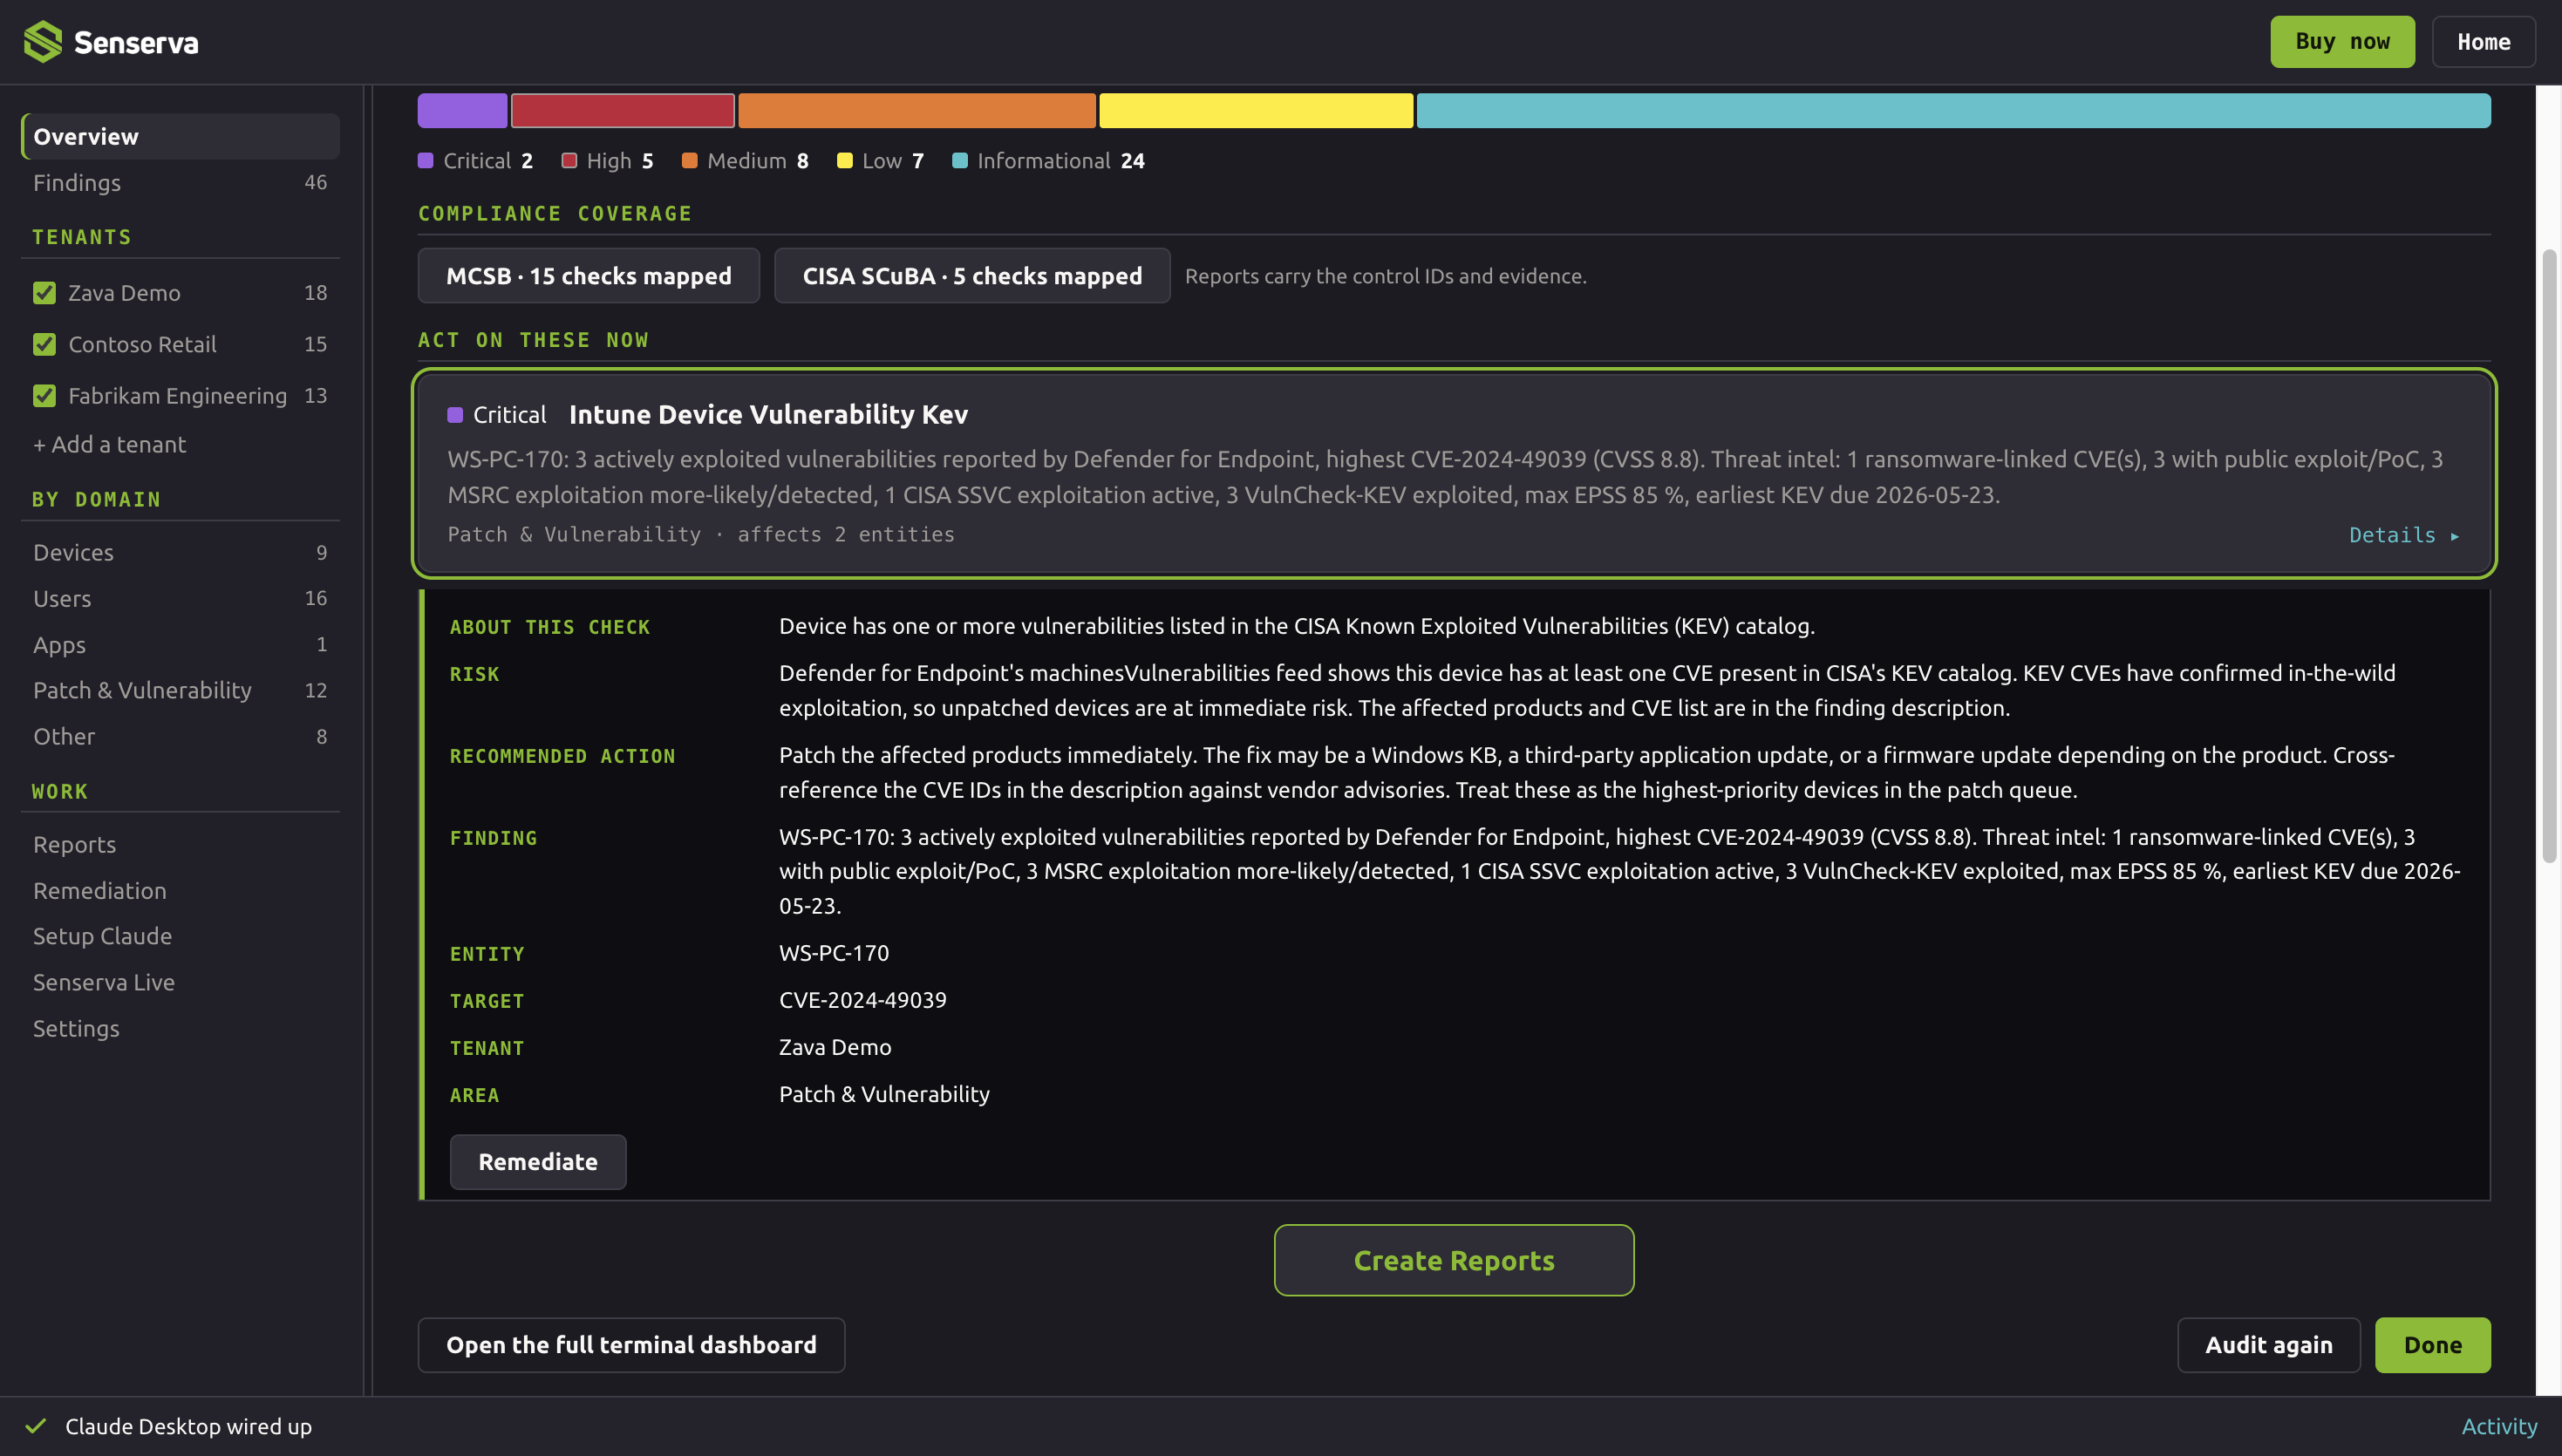
Task: Click the vertical scrollbar thumb
Action: point(2549,556)
